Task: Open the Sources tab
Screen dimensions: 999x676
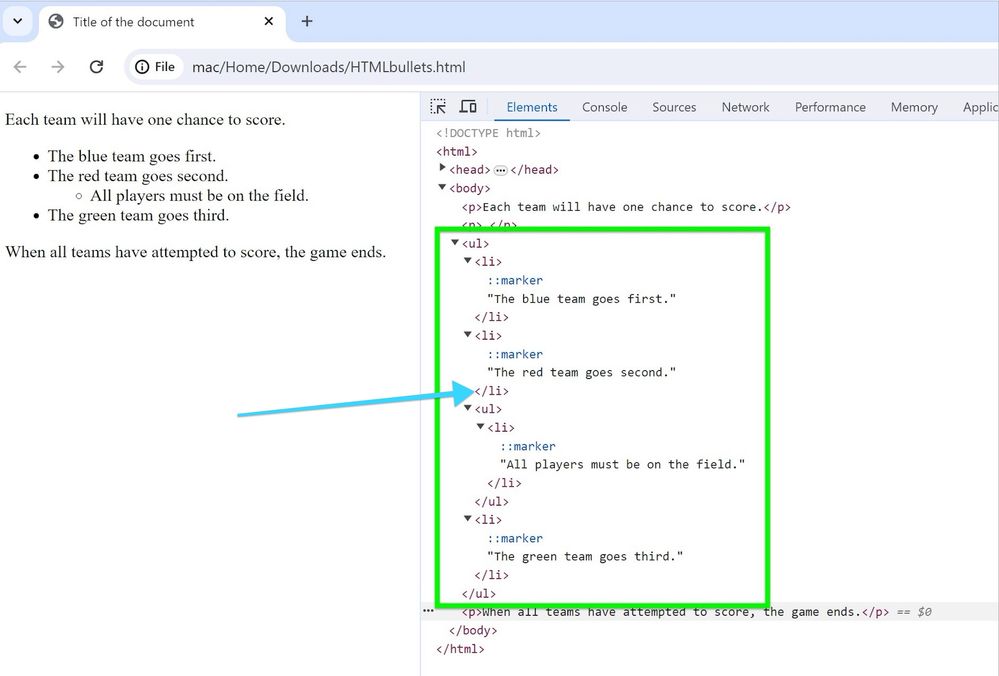Action: pyautogui.click(x=674, y=107)
